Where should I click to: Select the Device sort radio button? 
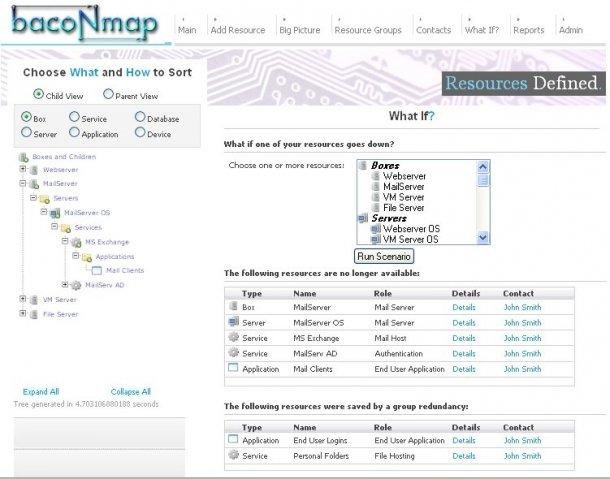pos(140,132)
